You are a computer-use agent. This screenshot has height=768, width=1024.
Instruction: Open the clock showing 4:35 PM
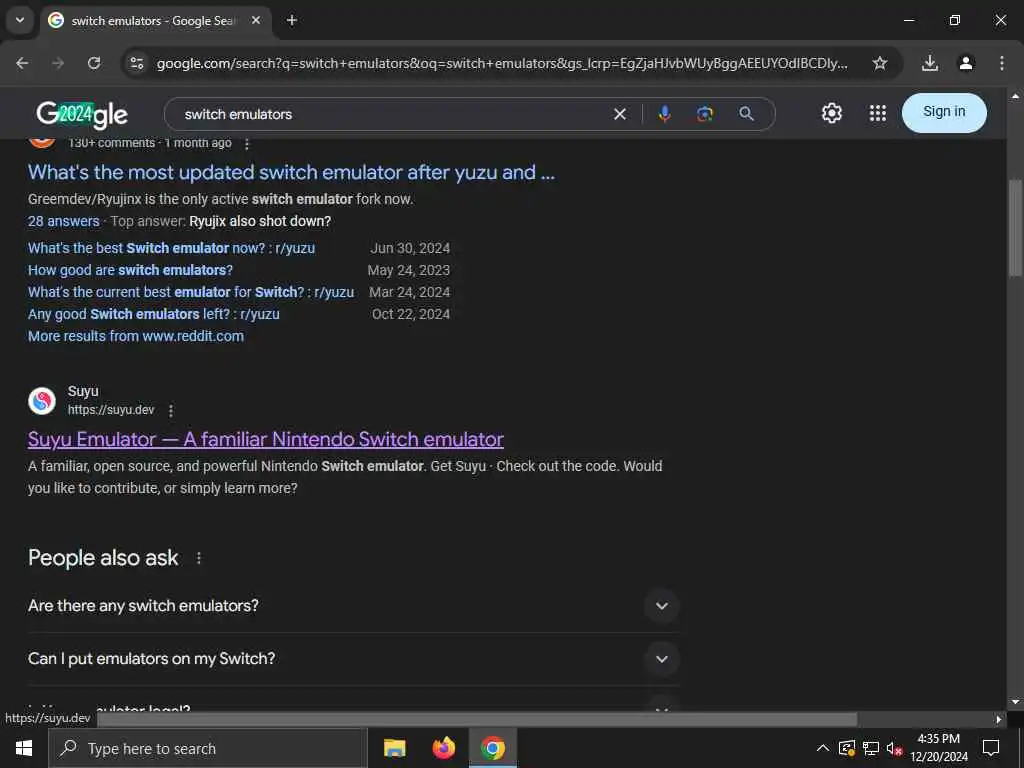938,748
